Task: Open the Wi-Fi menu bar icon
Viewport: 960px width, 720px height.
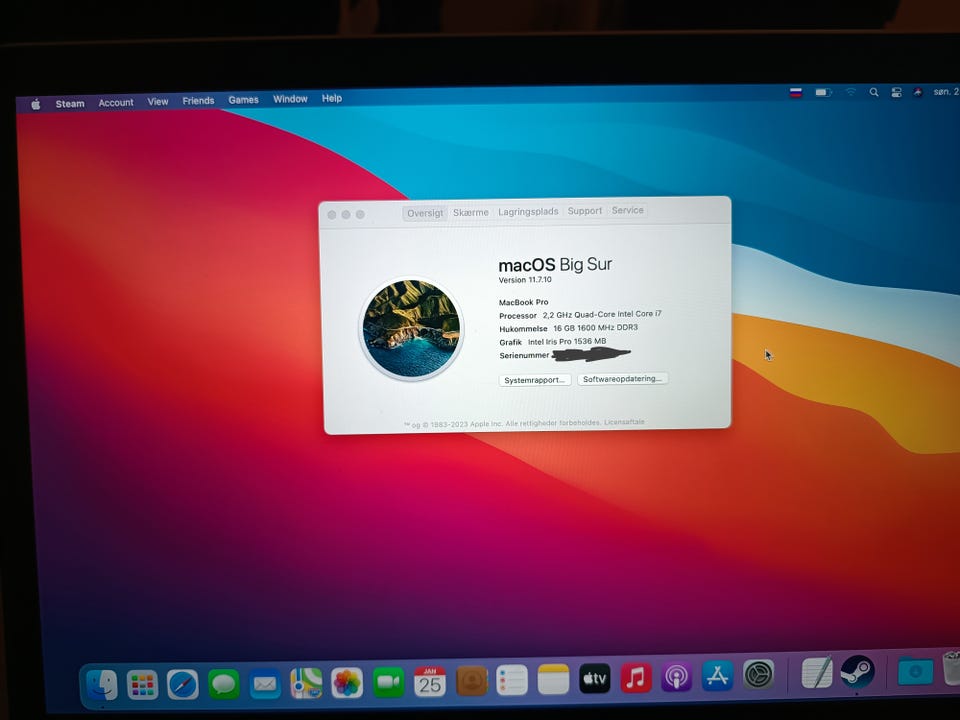Action: tap(850, 92)
